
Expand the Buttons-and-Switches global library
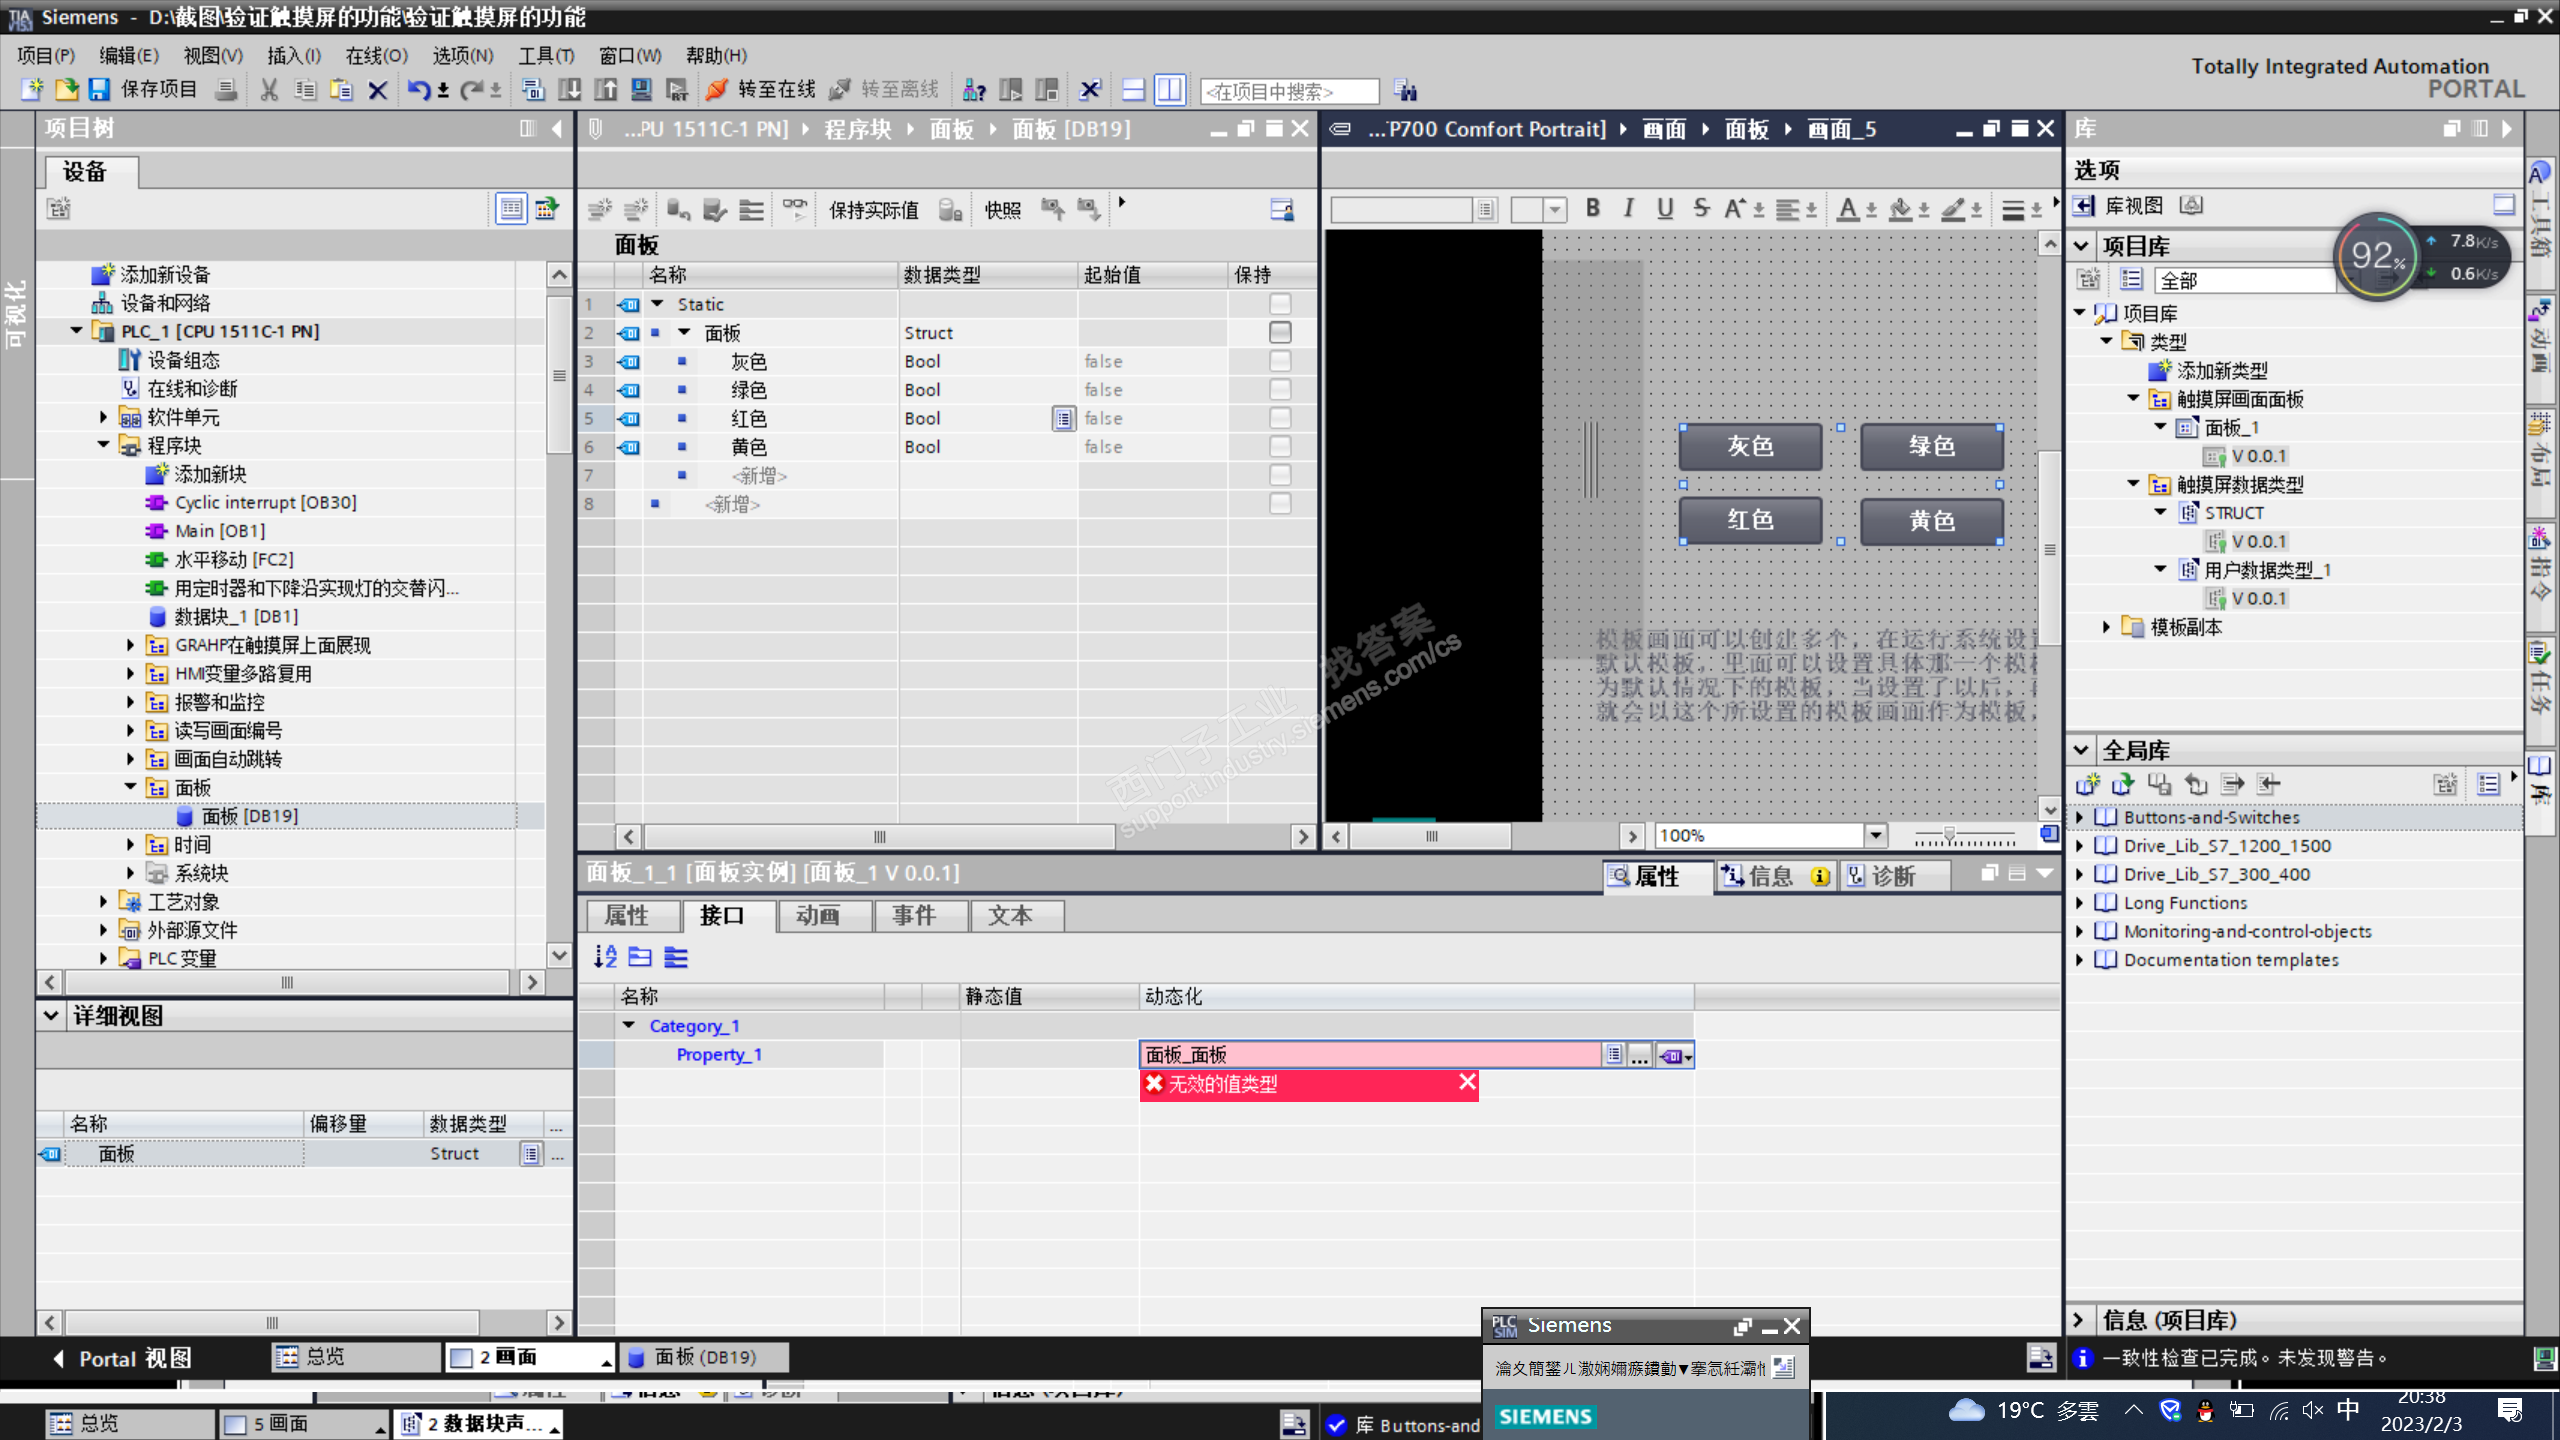pyautogui.click(x=2080, y=817)
